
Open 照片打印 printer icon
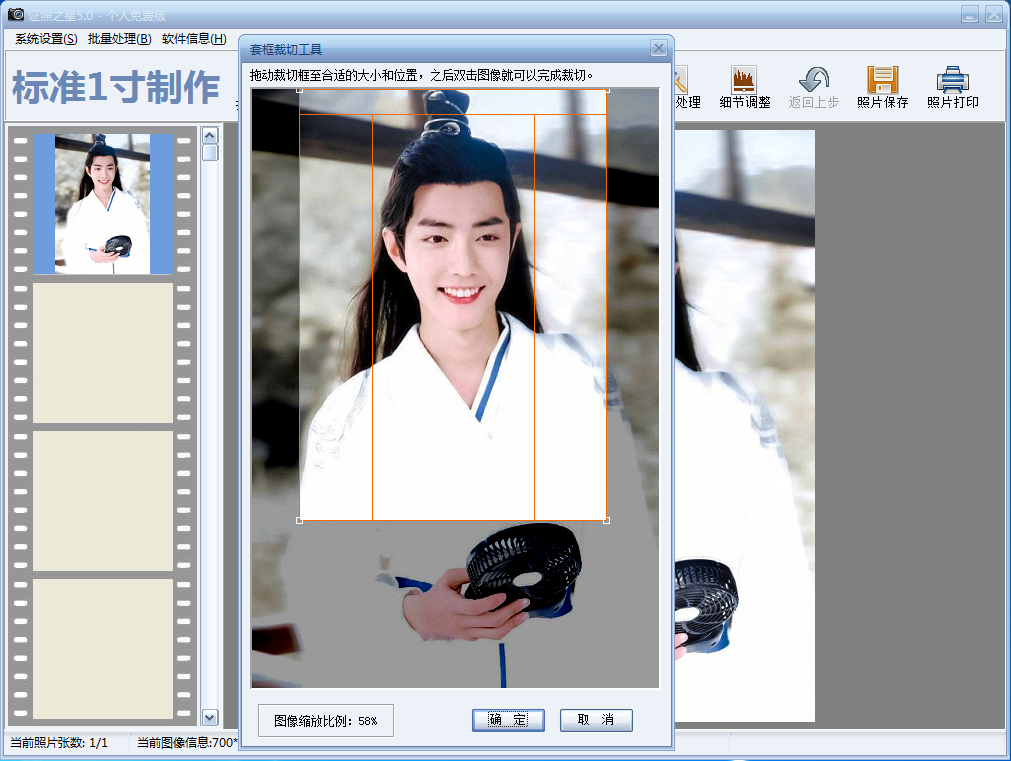[x=952, y=81]
